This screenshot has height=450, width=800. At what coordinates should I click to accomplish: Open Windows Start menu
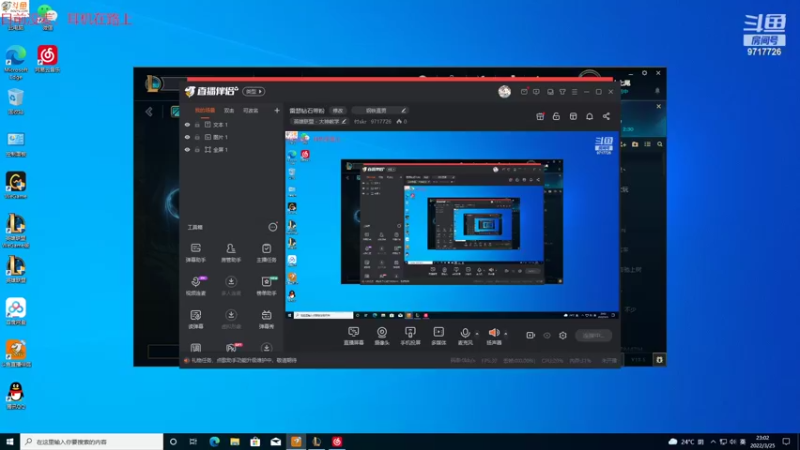click(10, 441)
